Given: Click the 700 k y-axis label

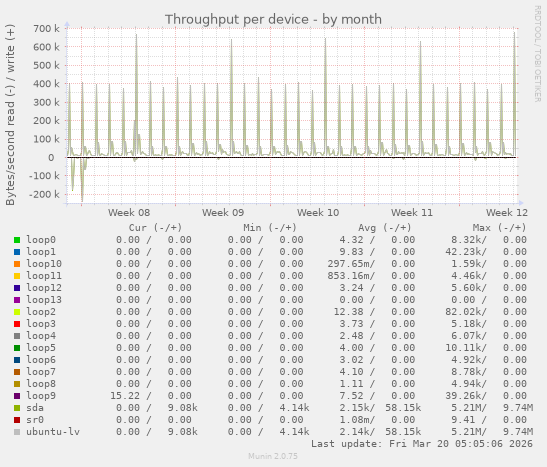Looking at the screenshot, I should (46, 29).
